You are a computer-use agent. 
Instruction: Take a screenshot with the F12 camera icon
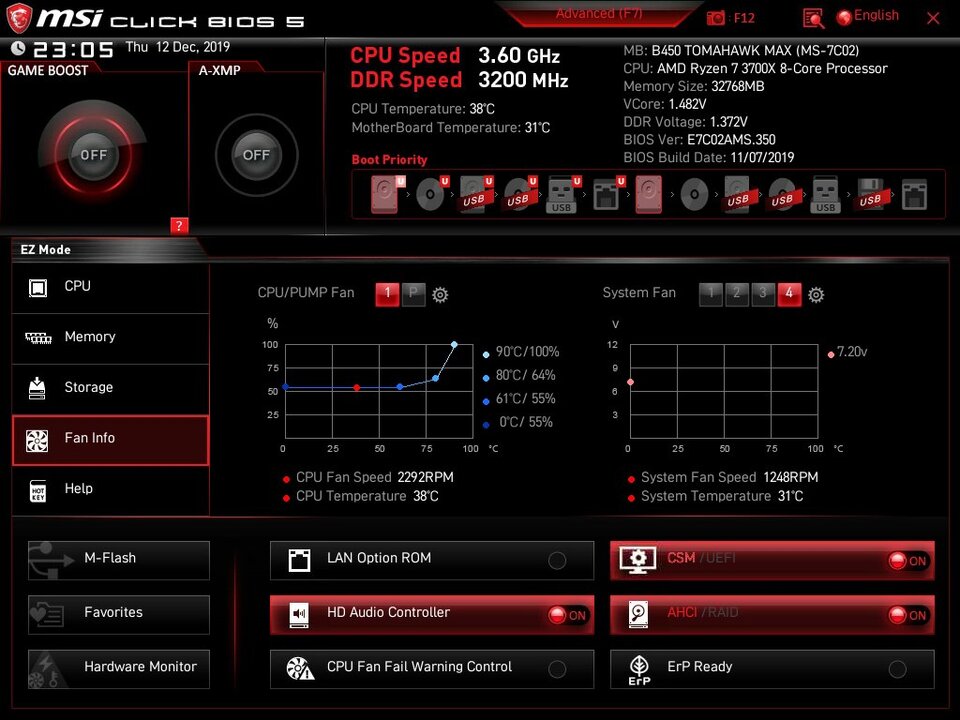tap(715, 18)
